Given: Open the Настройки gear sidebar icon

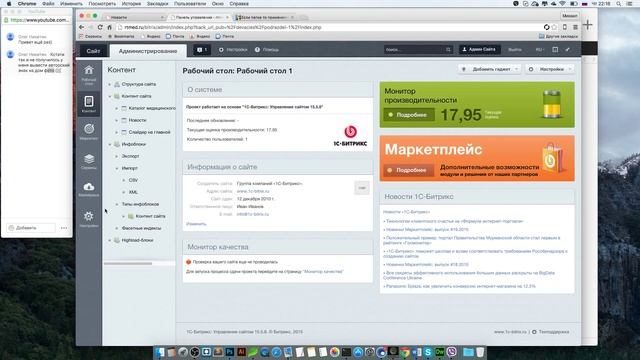Looking at the screenshot, I should 89,219.
